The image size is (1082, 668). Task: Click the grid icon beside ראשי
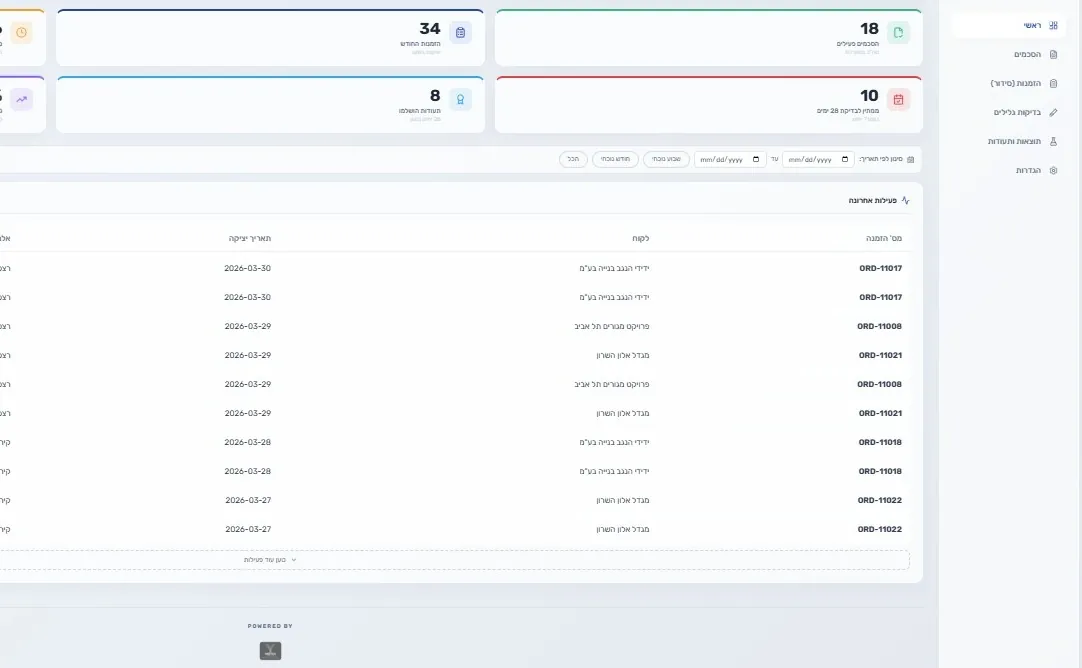pos(1053,26)
